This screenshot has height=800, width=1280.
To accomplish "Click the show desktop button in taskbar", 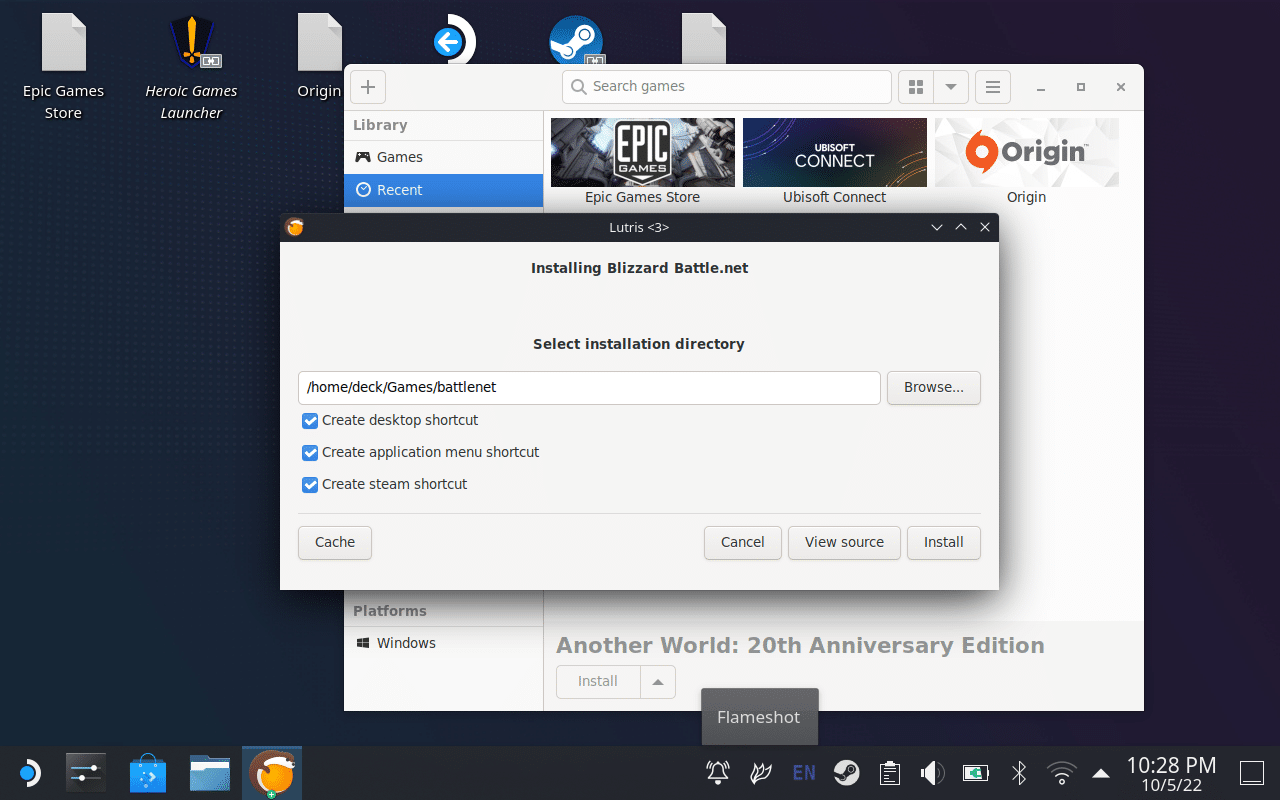I will tap(1252, 773).
